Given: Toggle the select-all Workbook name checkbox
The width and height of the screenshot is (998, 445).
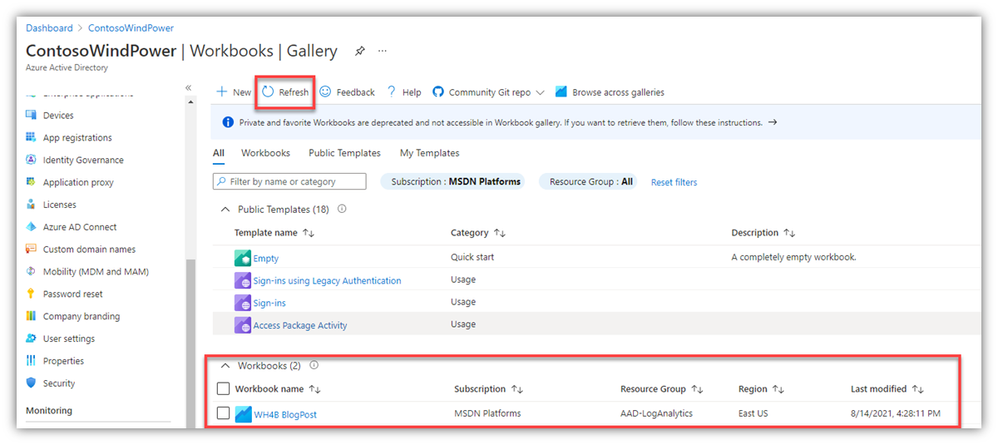Looking at the screenshot, I should pos(223,389).
